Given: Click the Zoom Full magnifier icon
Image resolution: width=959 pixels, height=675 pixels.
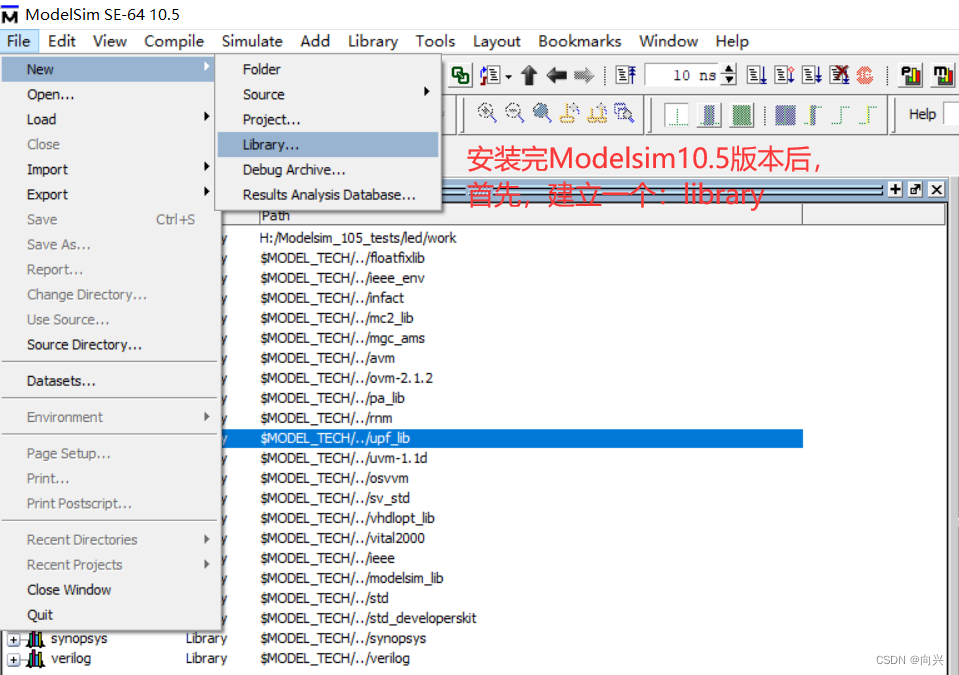Looking at the screenshot, I should pyautogui.click(x=540, y=113).
